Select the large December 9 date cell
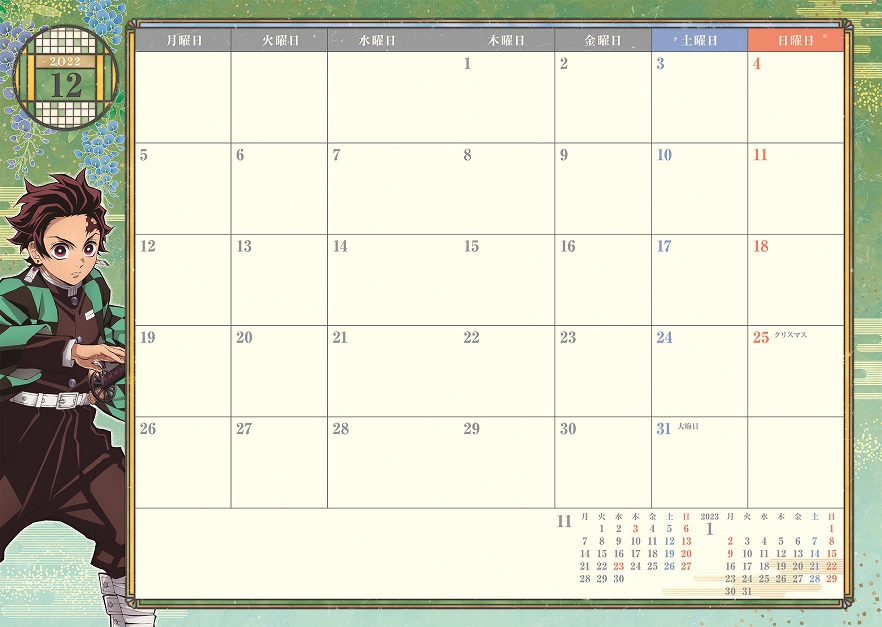 pyautogui.click(x=603, y=188)
